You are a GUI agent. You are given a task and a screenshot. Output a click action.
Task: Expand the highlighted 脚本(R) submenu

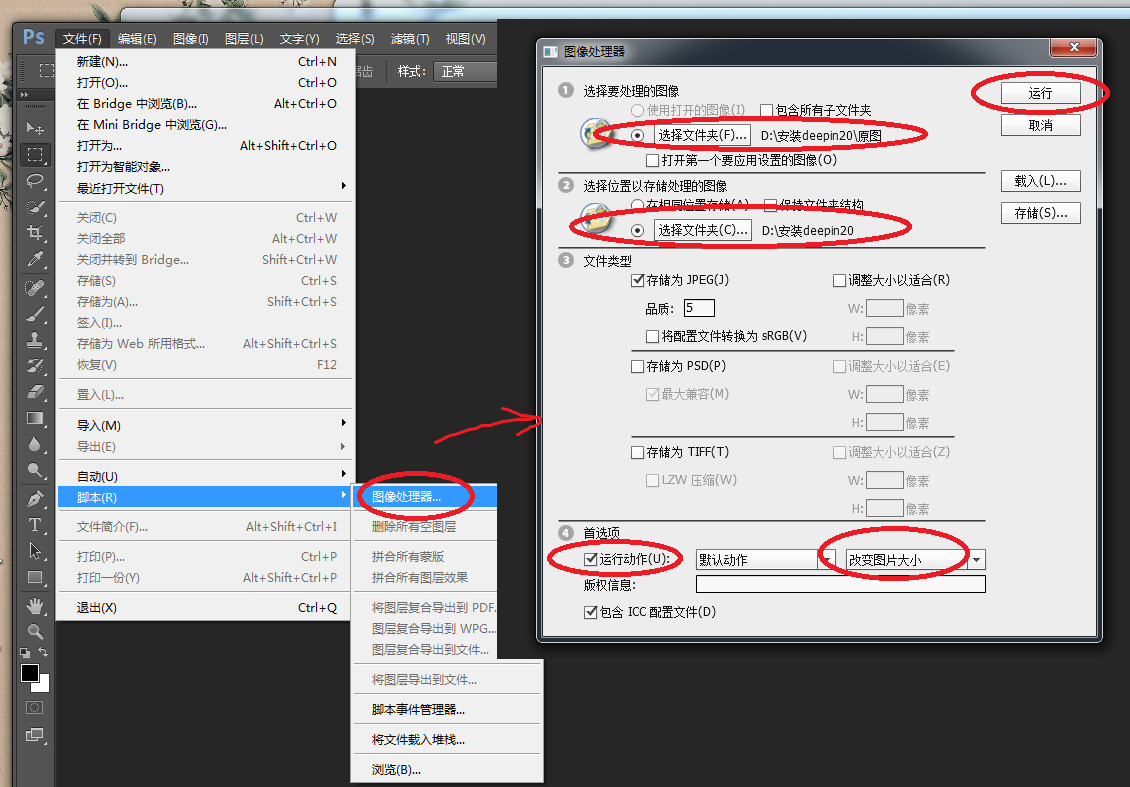coord(204,497)
